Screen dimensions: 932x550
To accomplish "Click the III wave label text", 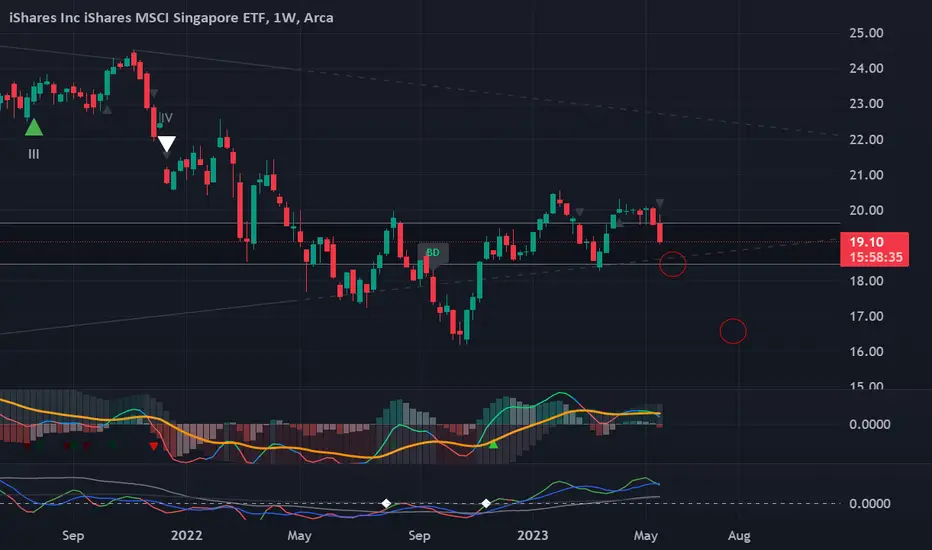I will tap(34, 155).
